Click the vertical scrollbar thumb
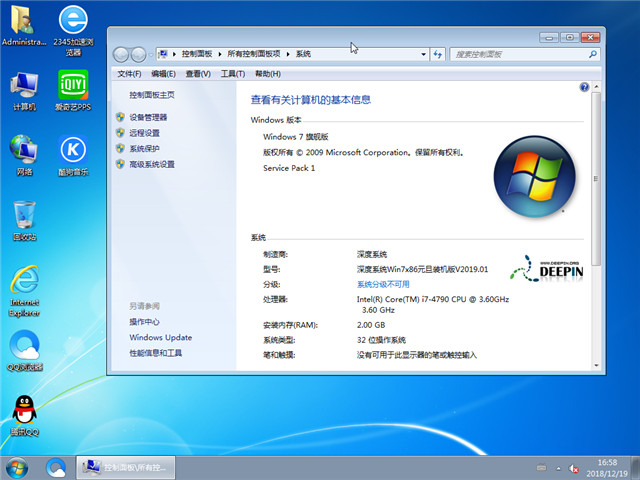 [596, 179]
